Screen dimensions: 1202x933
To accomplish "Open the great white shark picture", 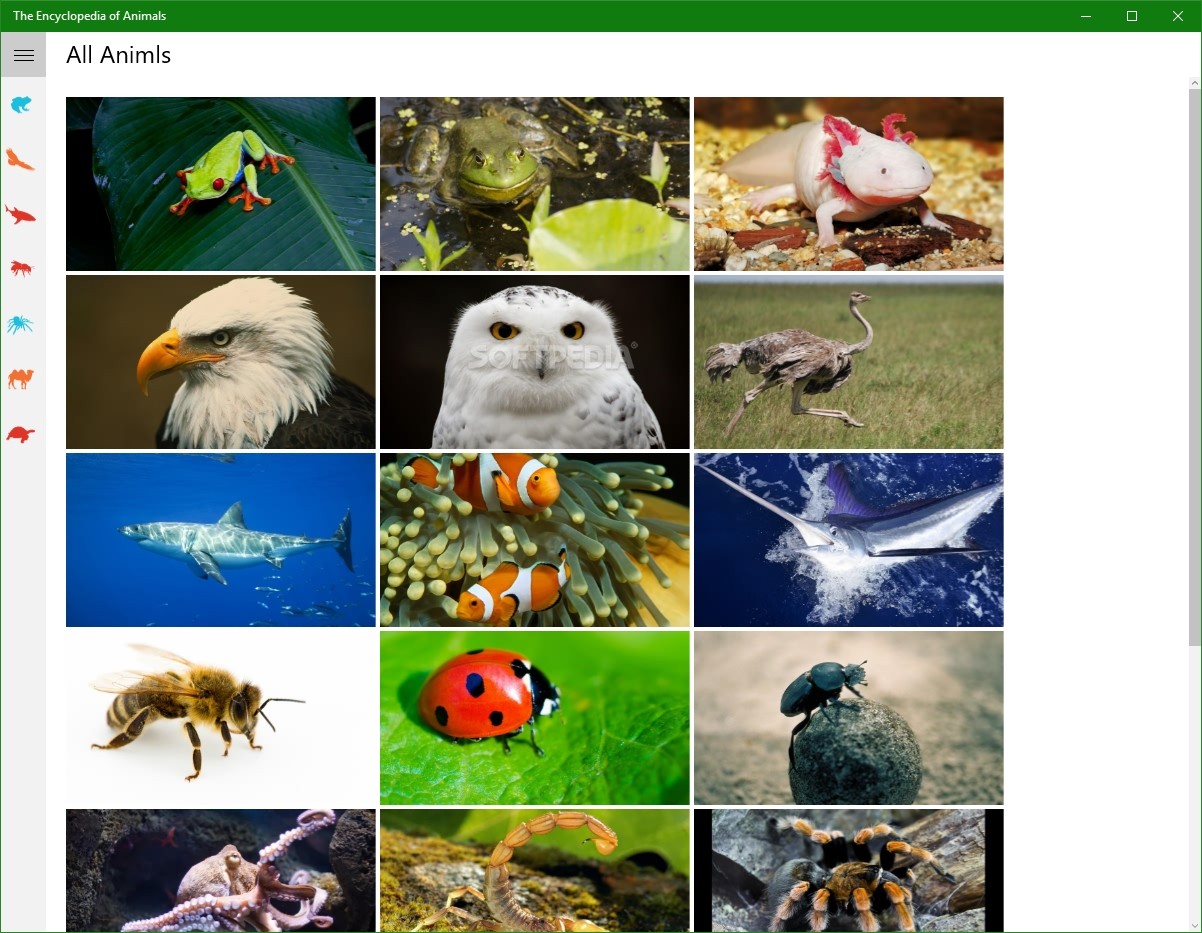I will pos(221,540).
